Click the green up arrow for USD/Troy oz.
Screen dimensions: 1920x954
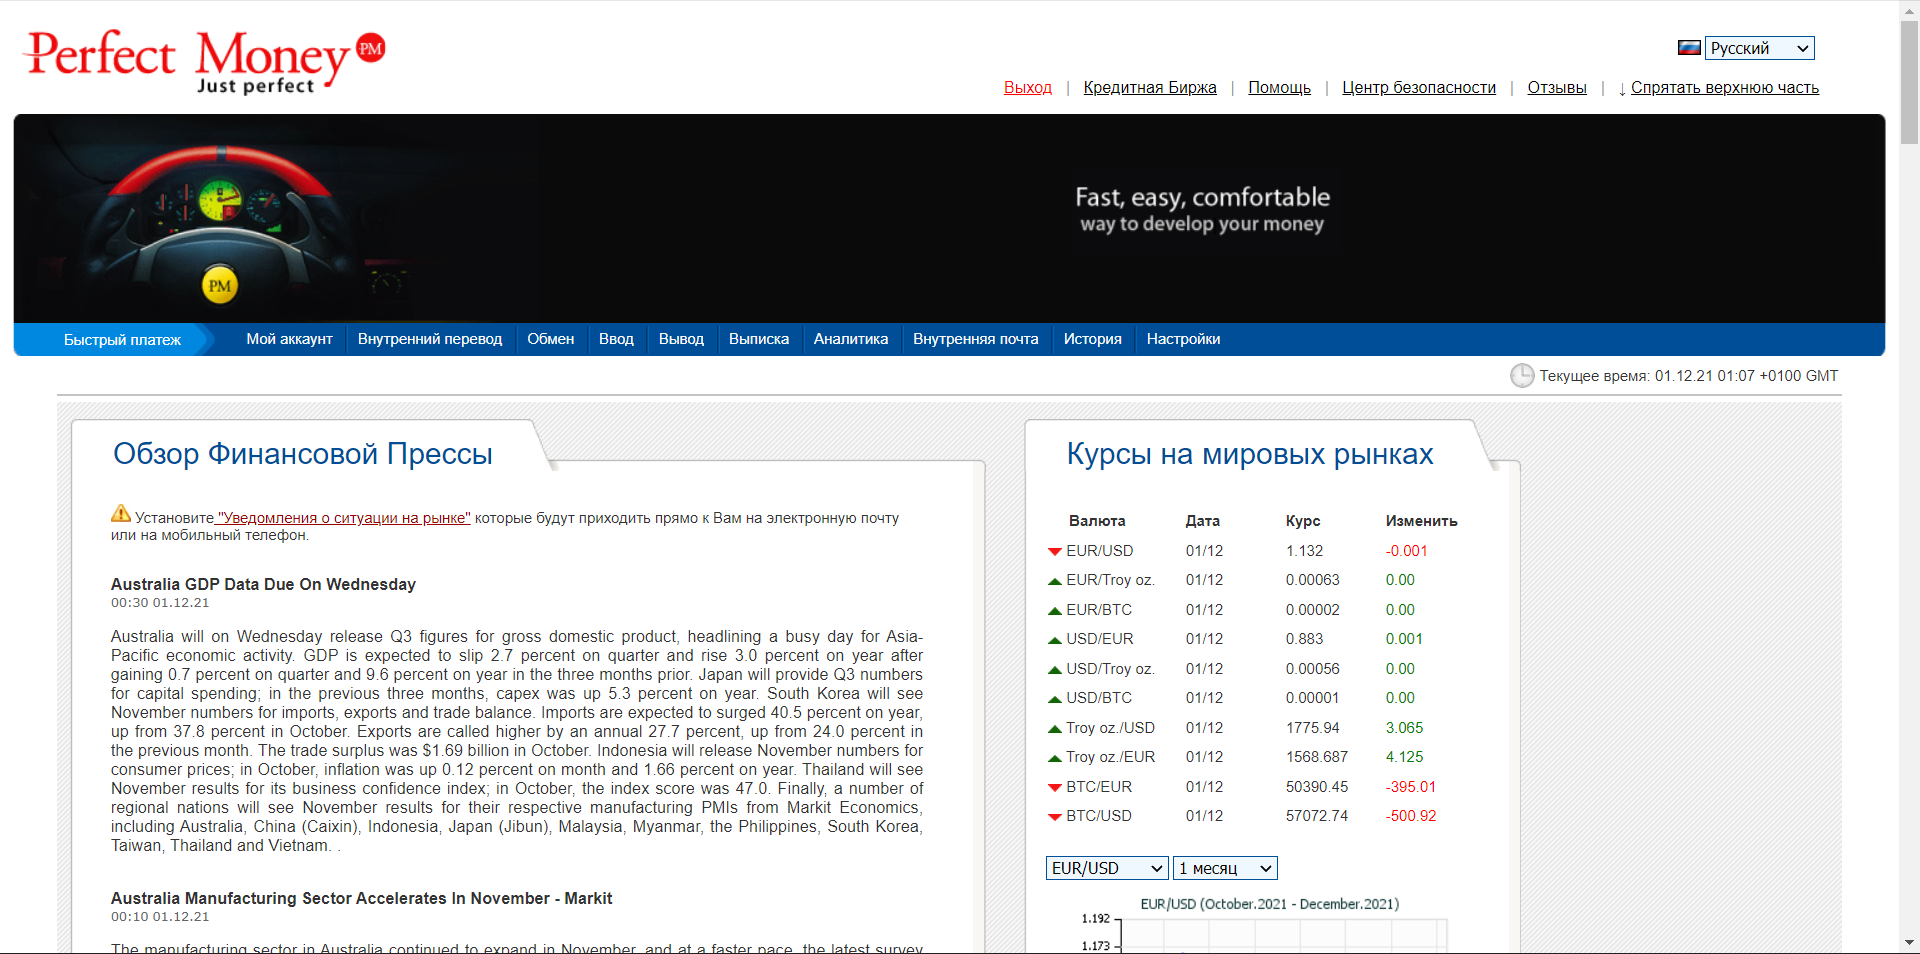[x=1054, y=670]
